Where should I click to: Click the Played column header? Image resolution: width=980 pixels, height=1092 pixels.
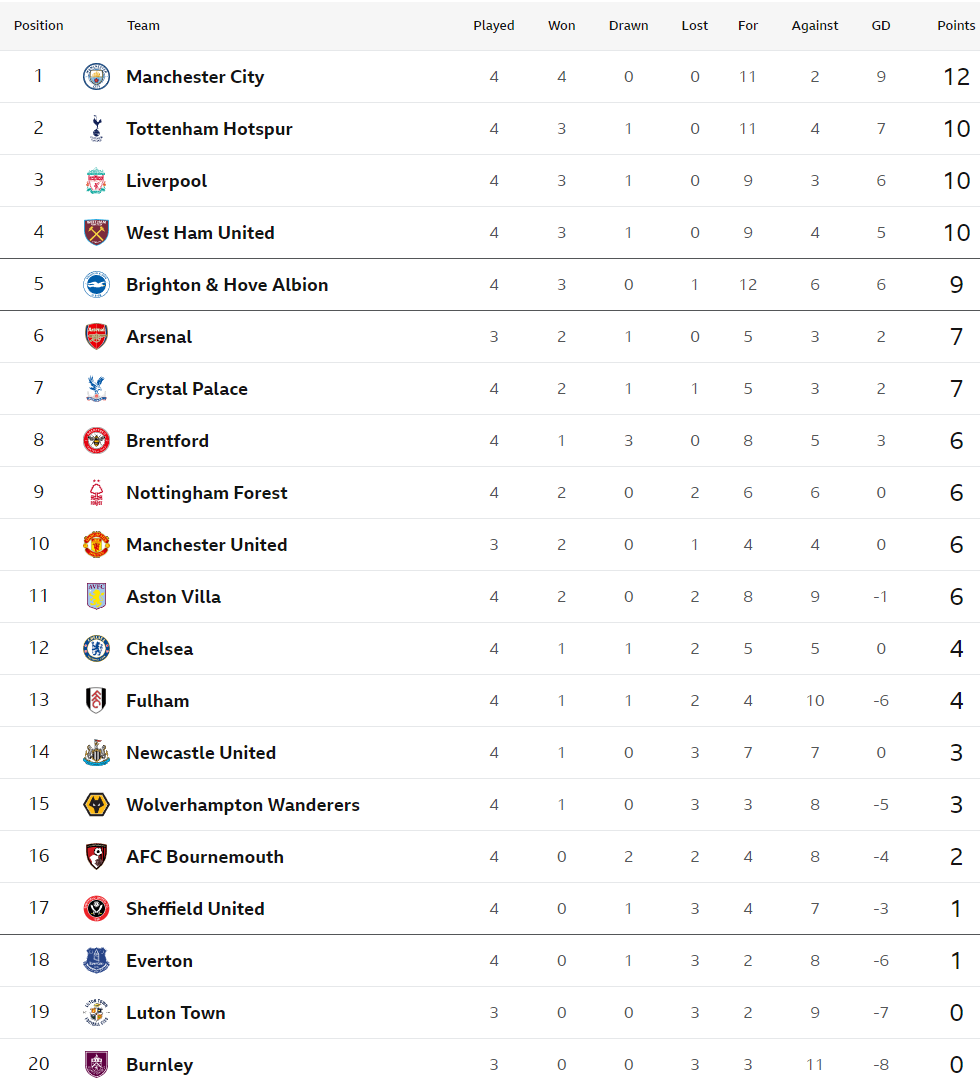click(x=494, y=26)
